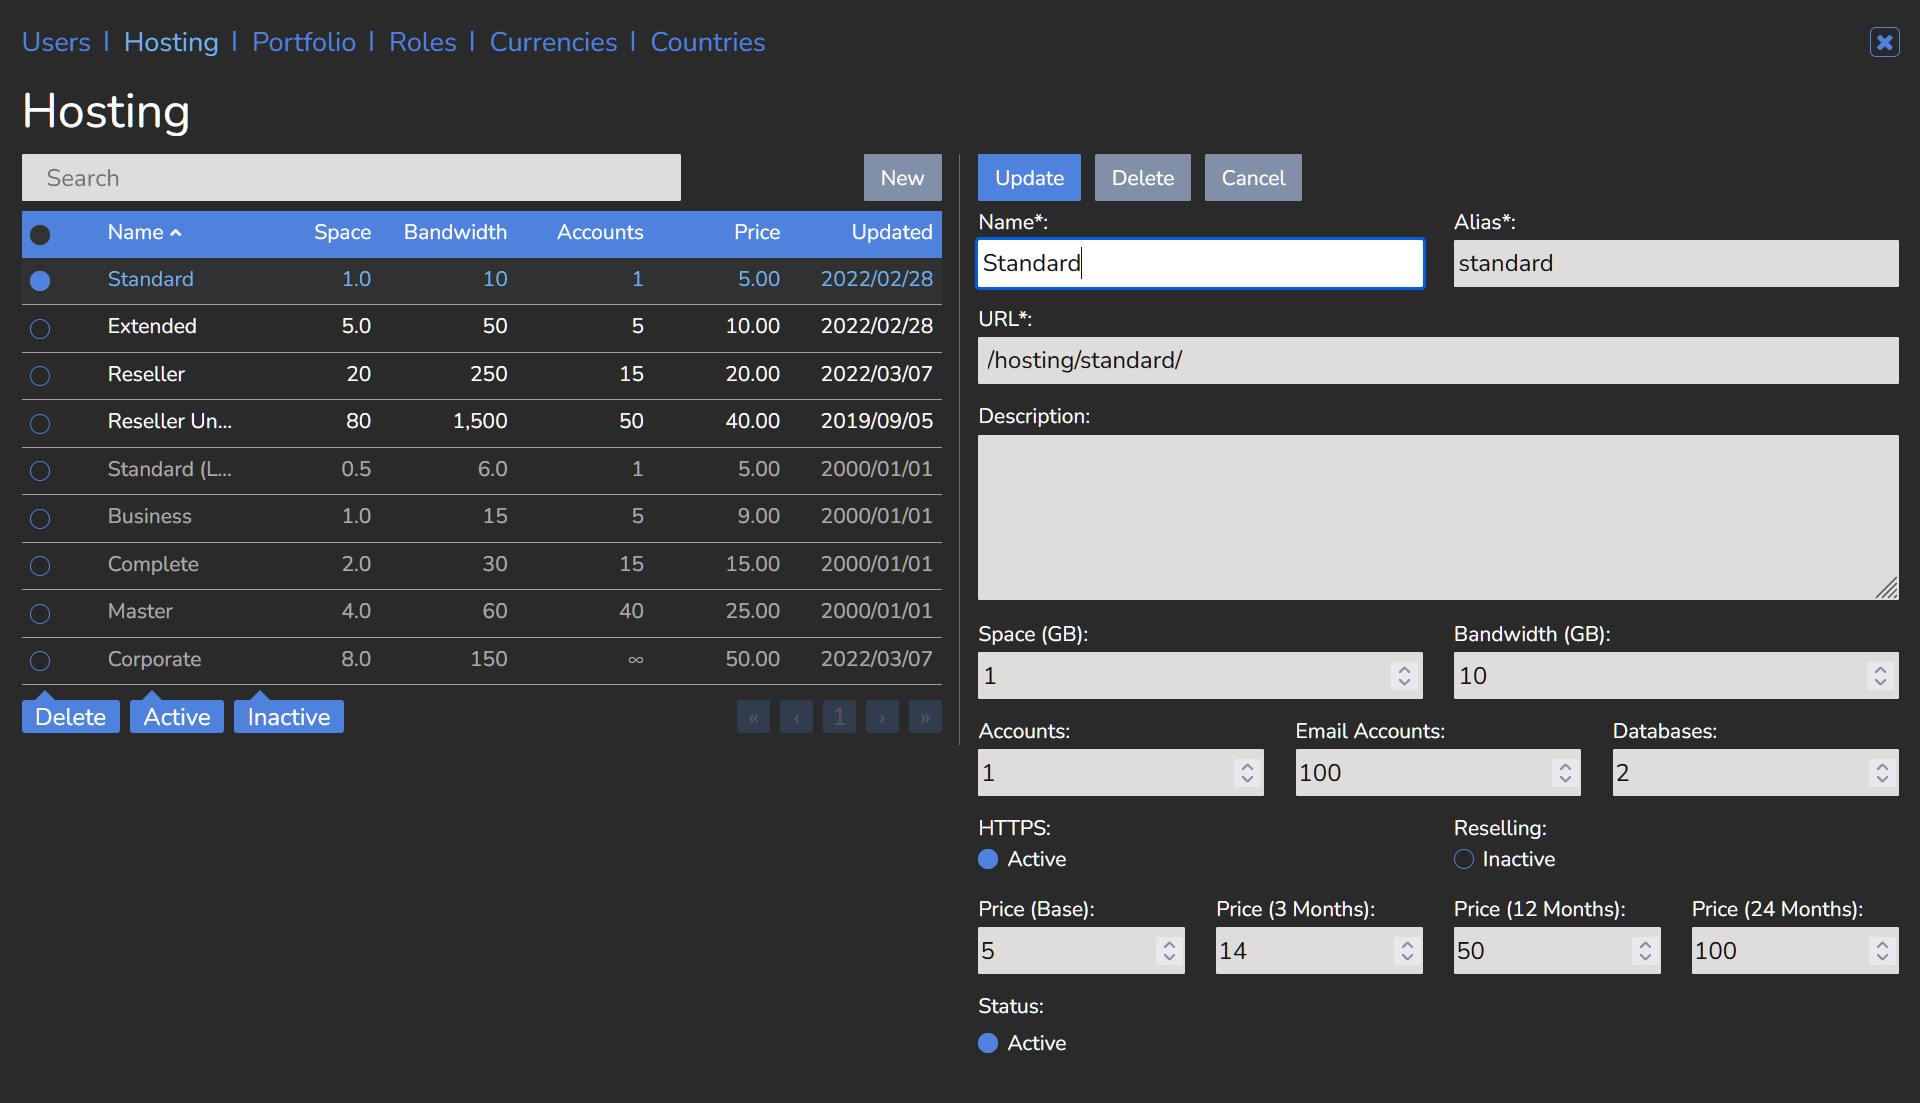Go to last page in pagination
Image resolution: width=1920 pixels, height=1103 pixels.
pyautogui.click(x=925, y=717)
